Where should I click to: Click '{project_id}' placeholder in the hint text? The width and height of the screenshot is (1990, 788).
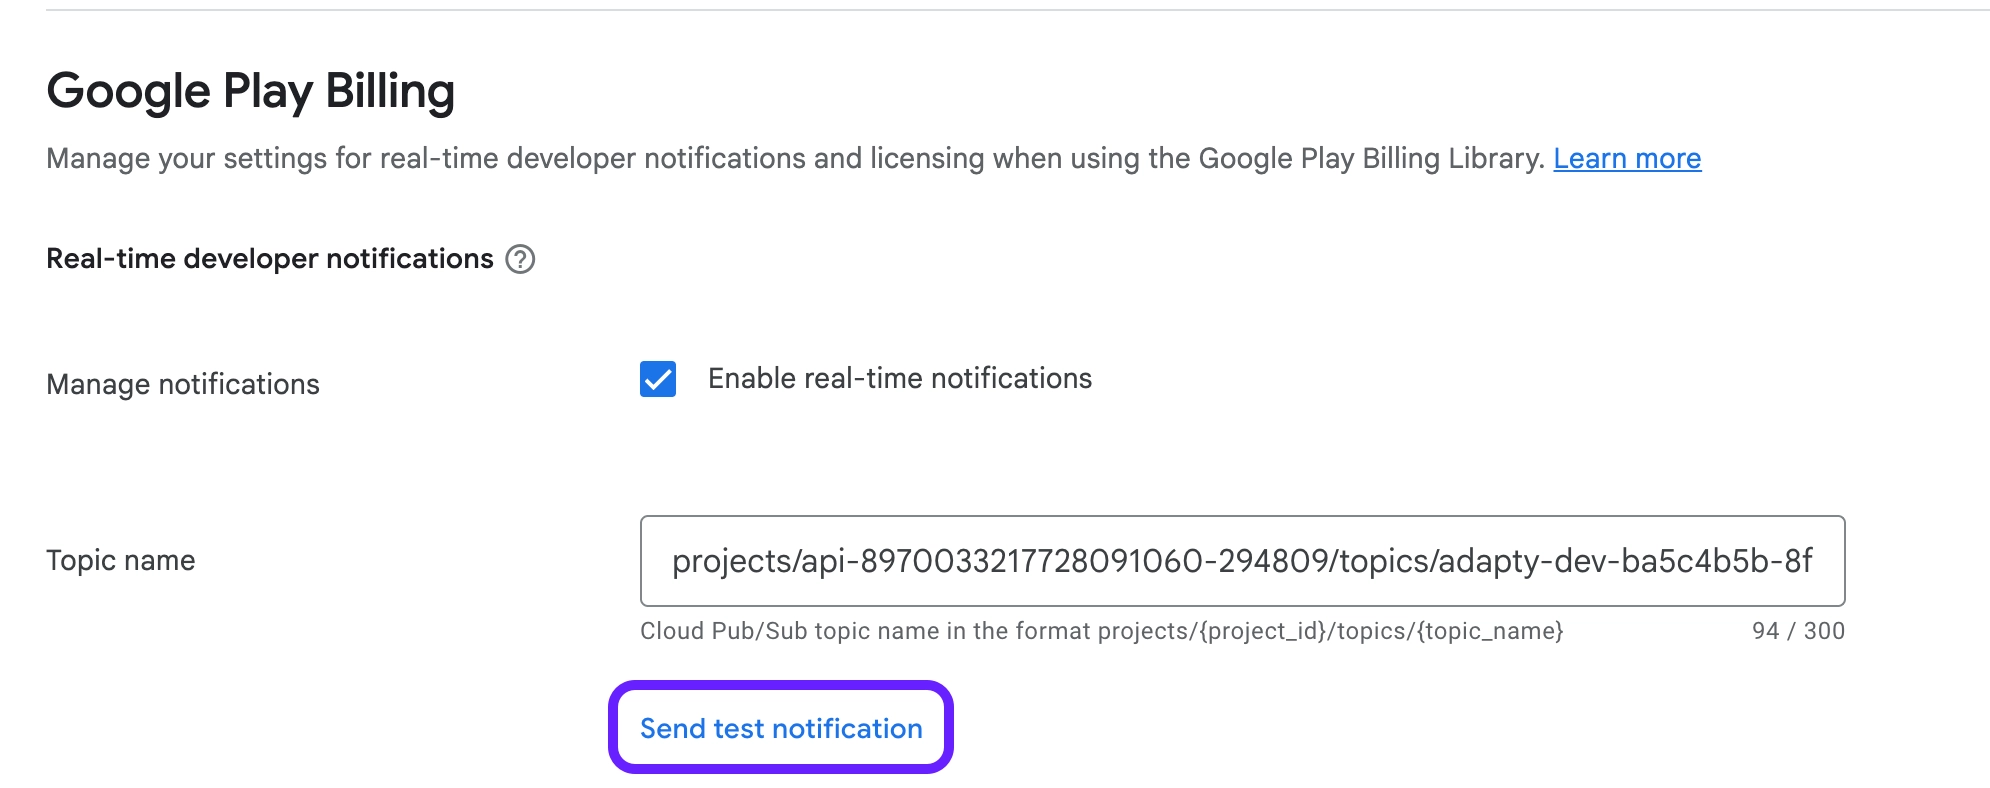(x=1262, y=631)
